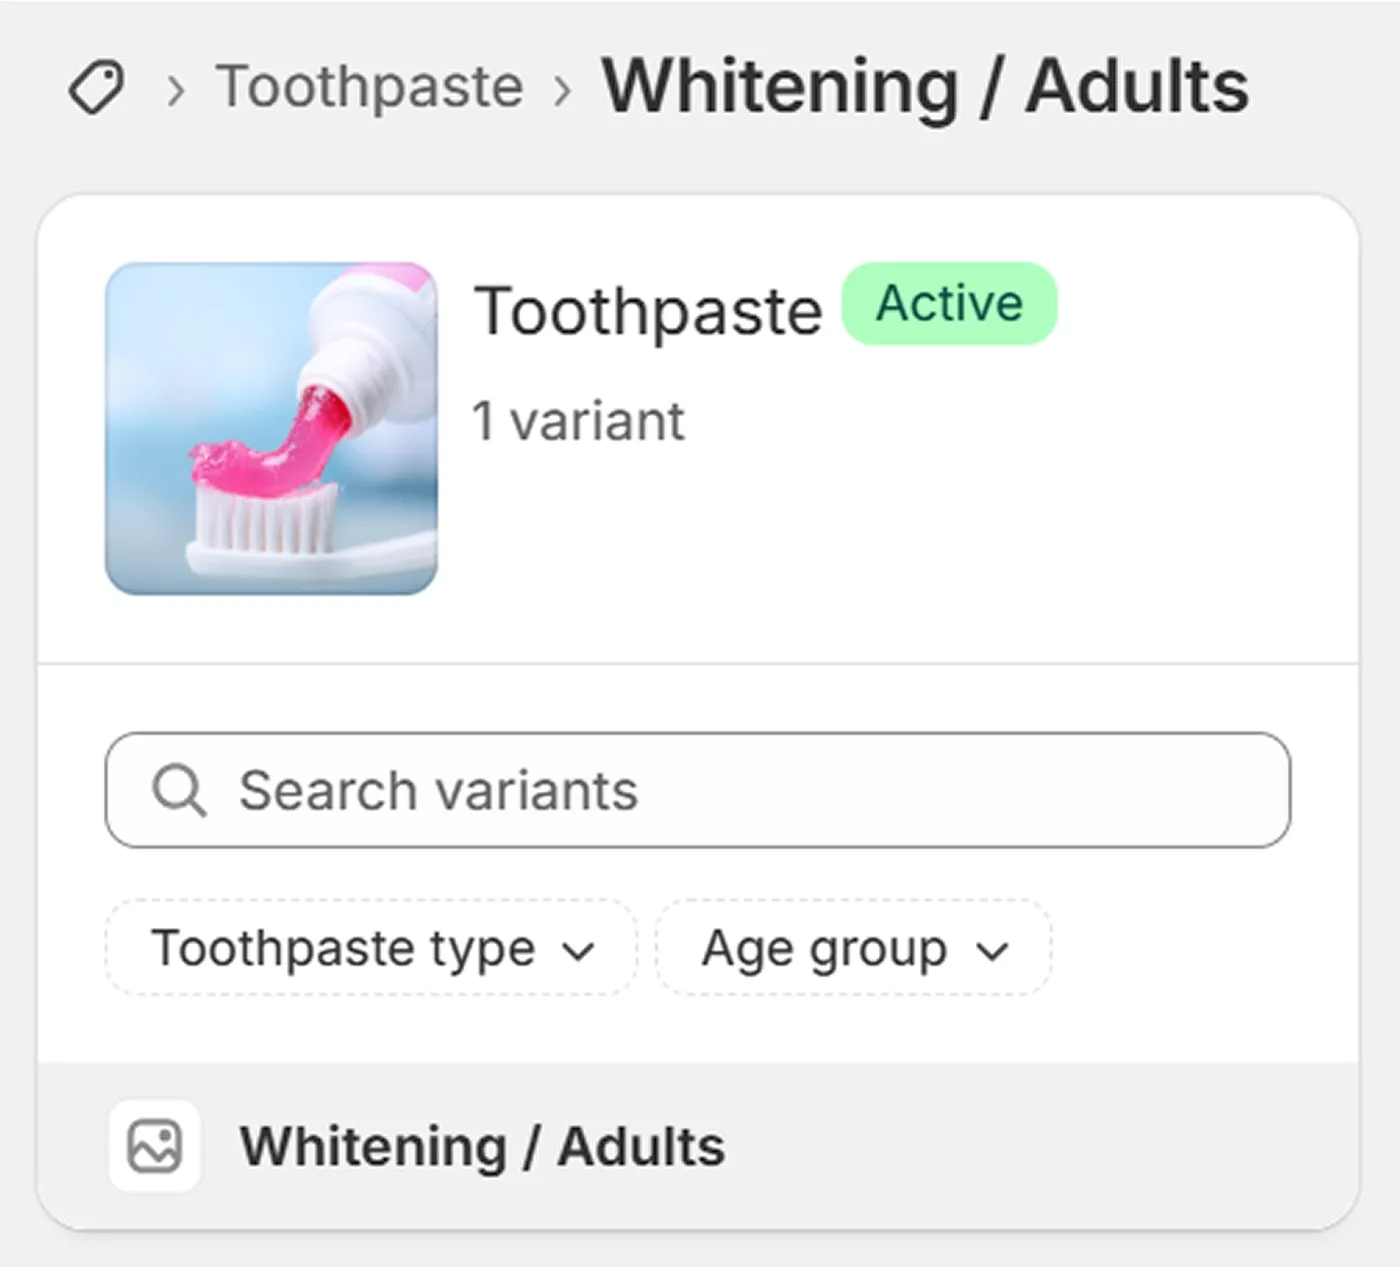Click the Whitening / Adults page heading
This screenshot has width=1400, height=1267.
925,87
